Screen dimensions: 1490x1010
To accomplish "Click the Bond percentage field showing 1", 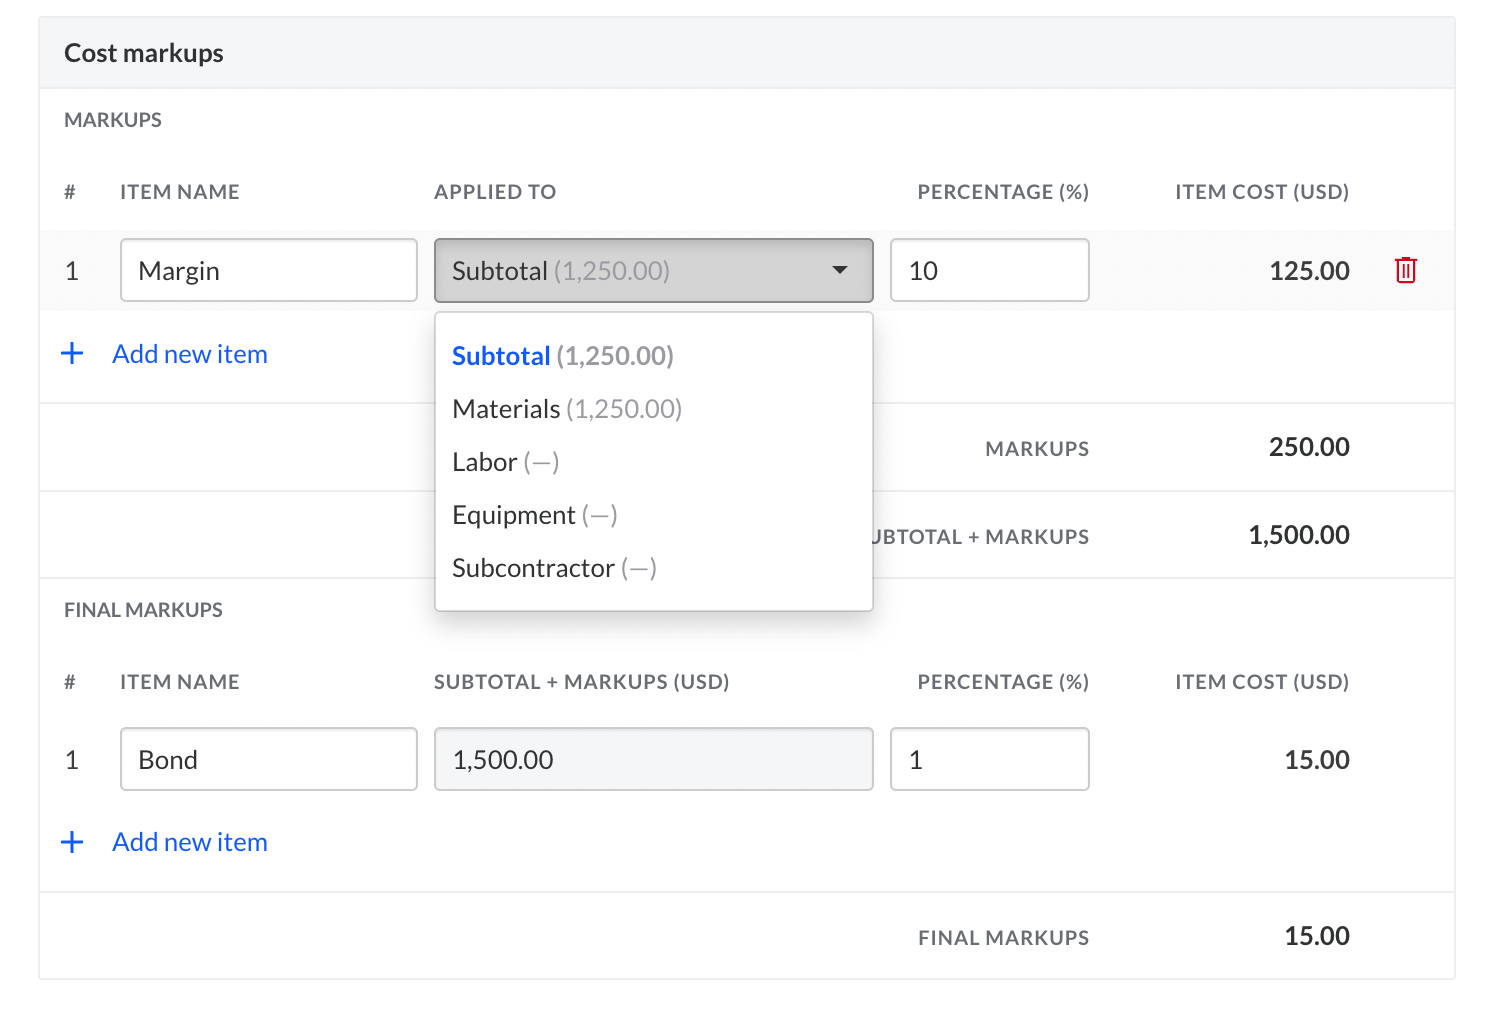I will [988, 760].
